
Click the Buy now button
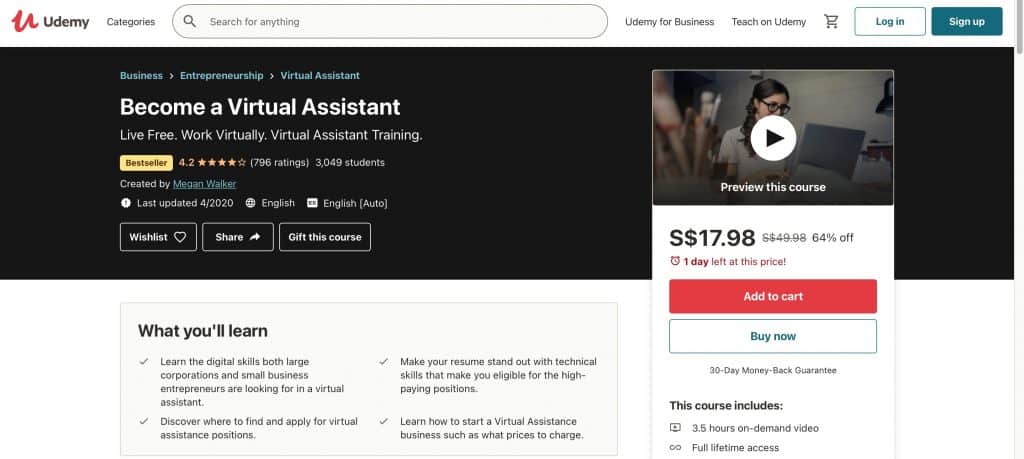(x=773, y=336)
